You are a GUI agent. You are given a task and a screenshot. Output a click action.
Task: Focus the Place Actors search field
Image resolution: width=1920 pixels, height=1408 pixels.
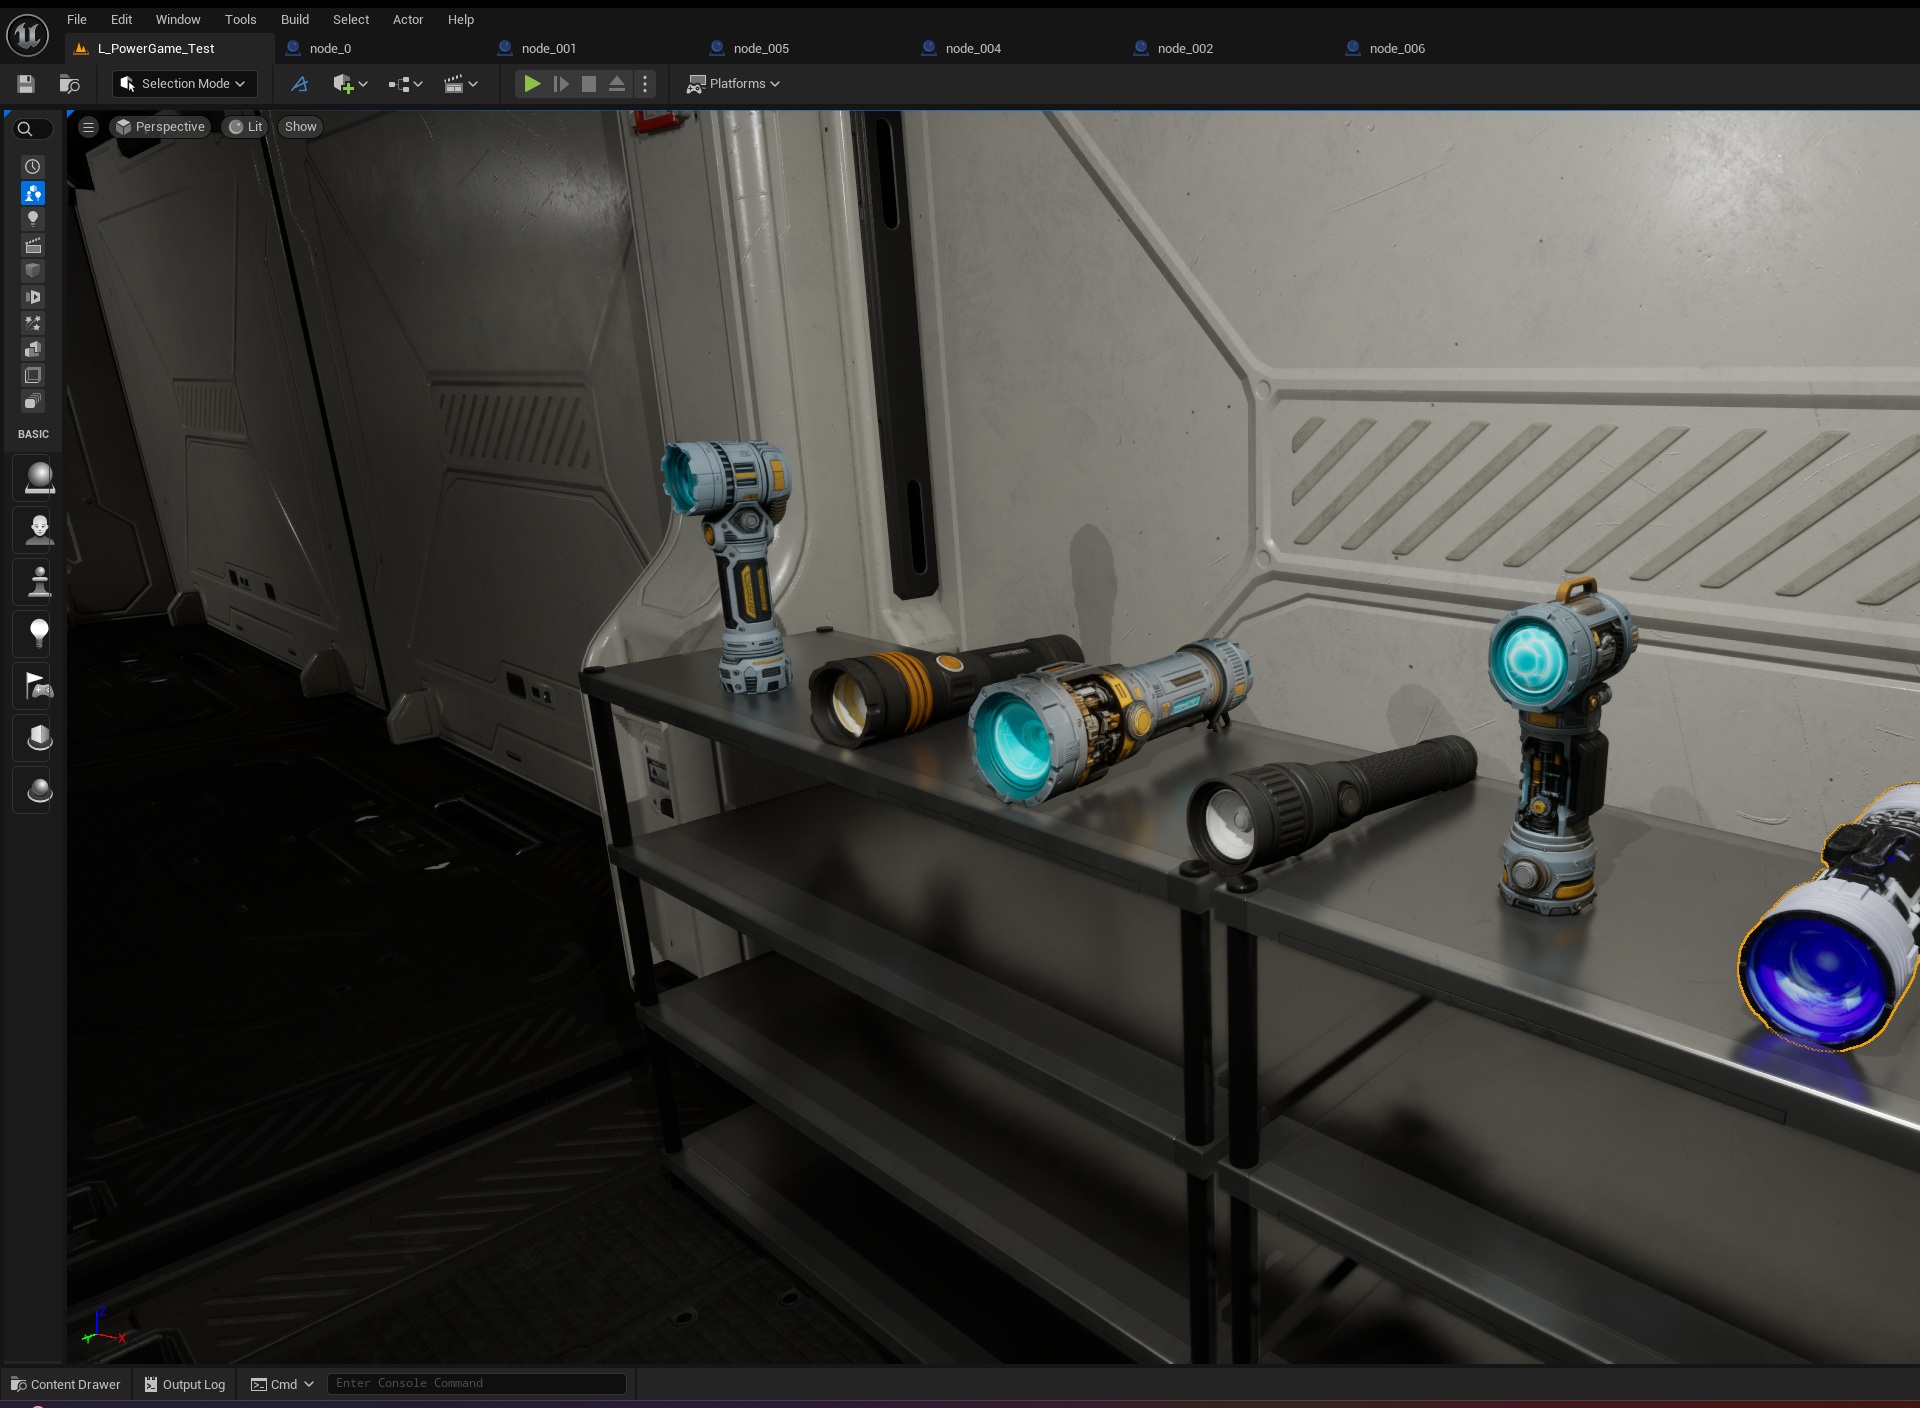(33, 129)
